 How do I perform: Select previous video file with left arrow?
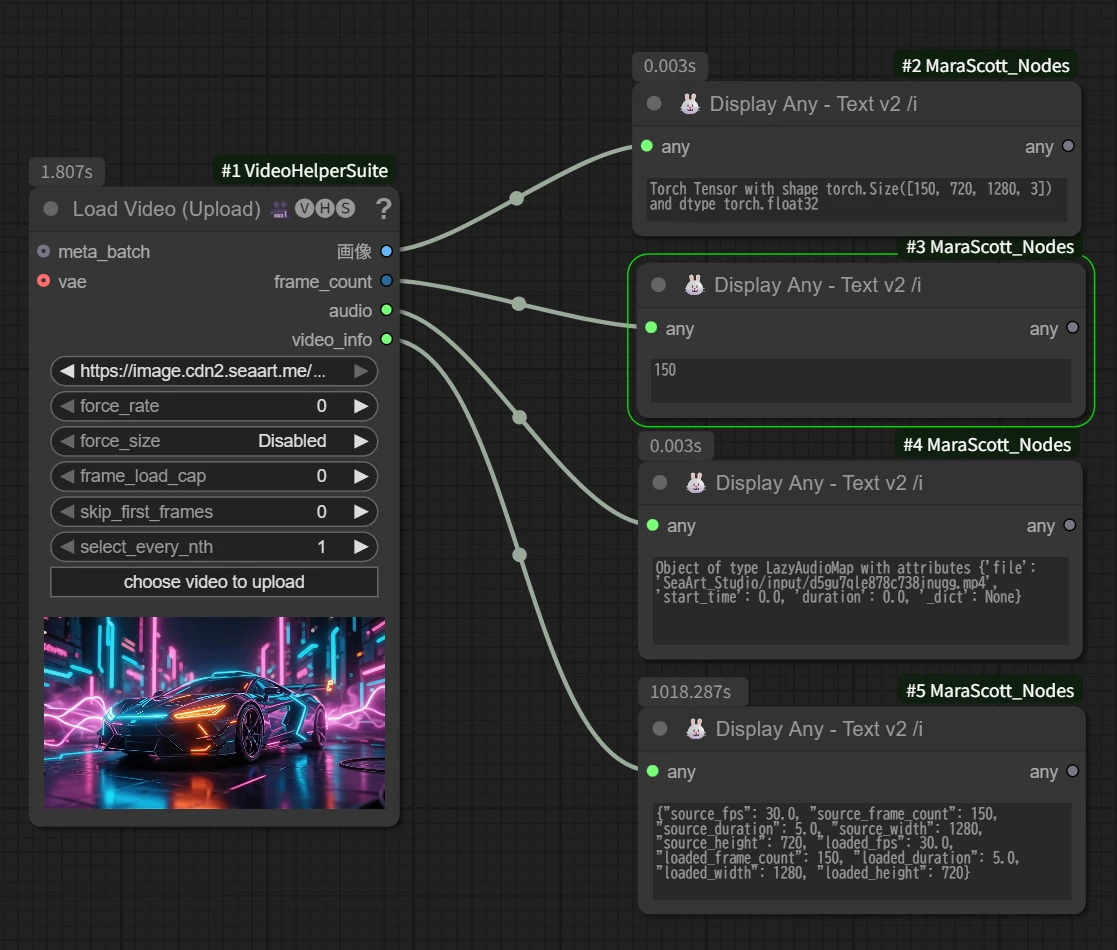point(67,371)
